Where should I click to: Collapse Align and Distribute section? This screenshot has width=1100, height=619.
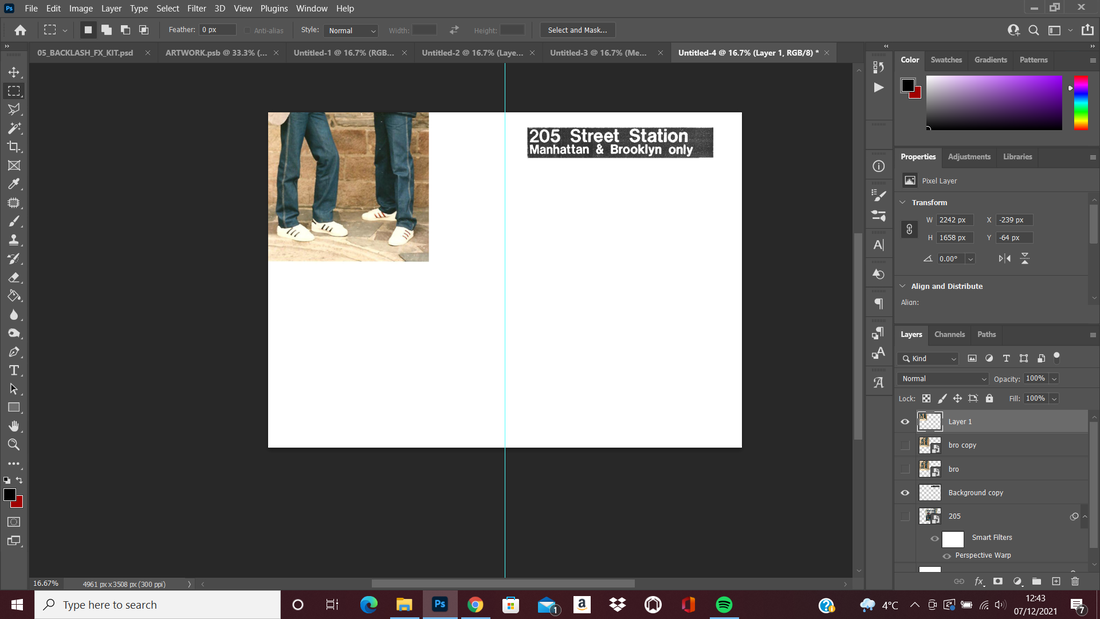[903, 286]
